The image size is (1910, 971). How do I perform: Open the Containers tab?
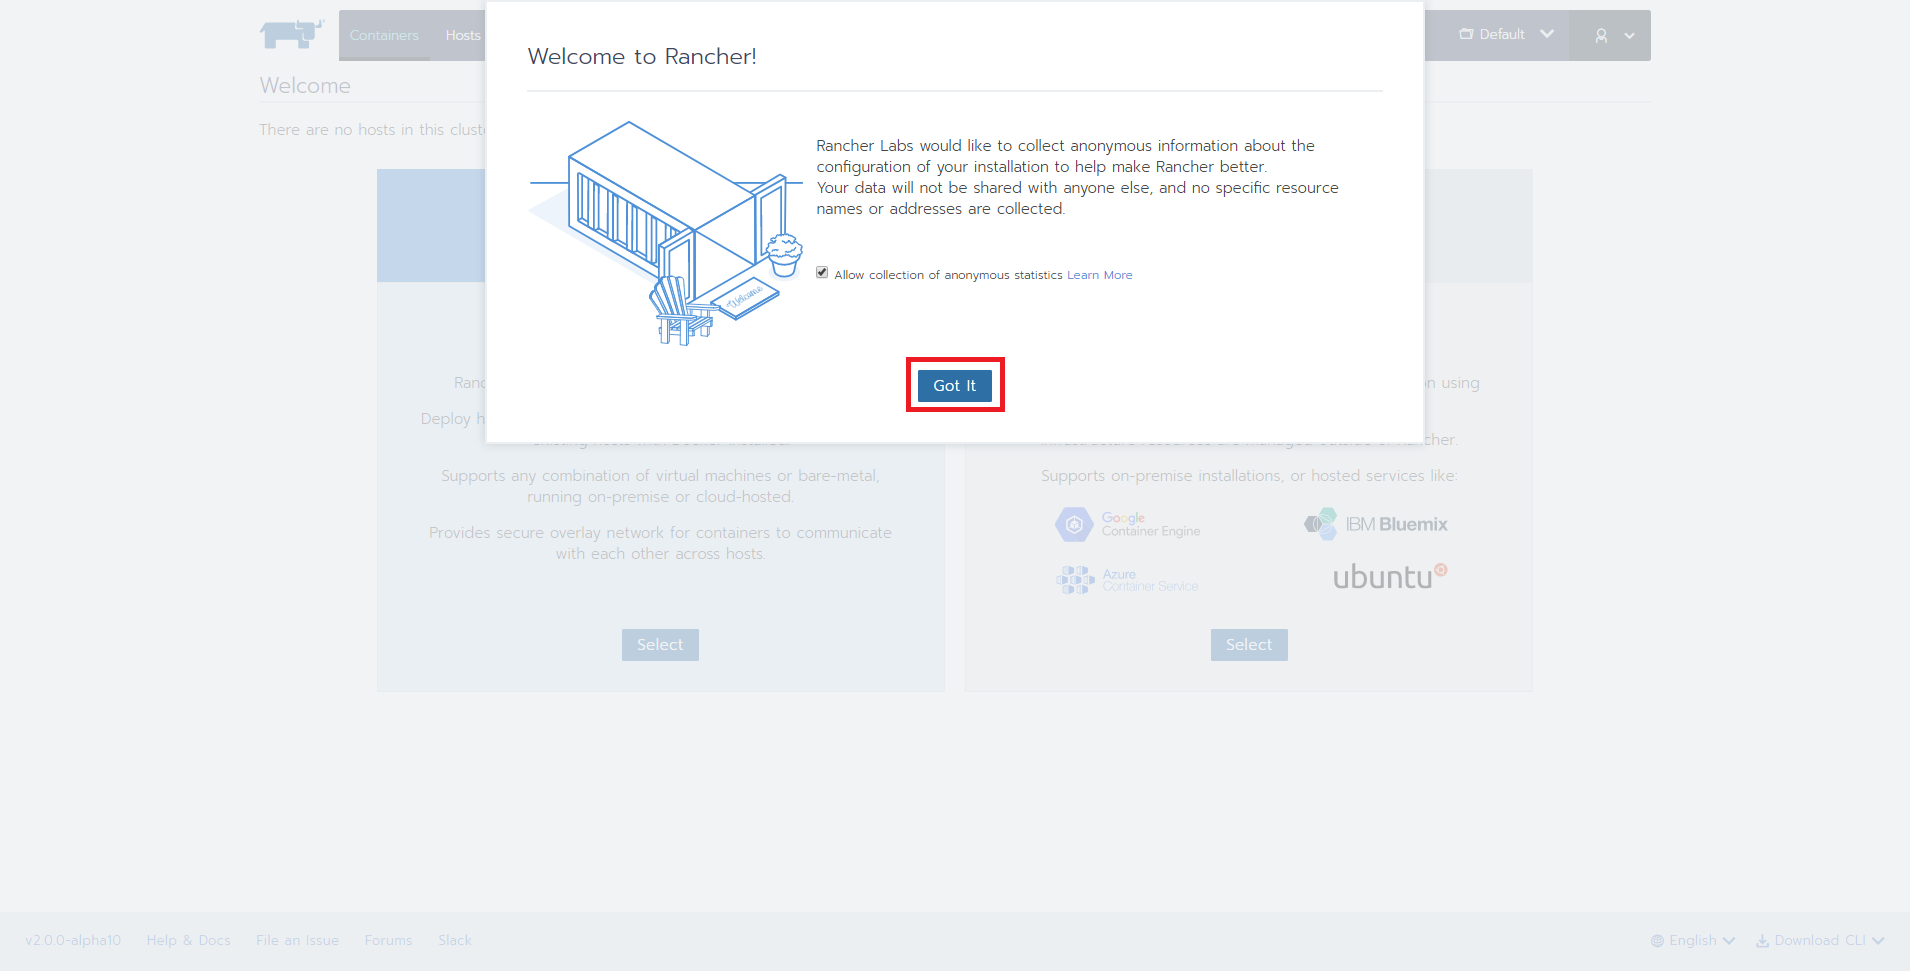coord(384,35)
